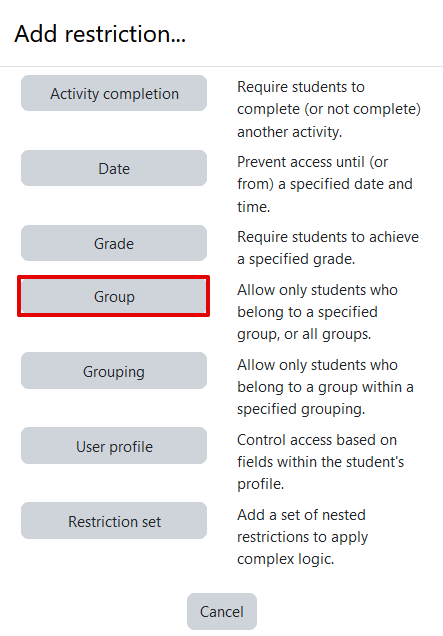Select the Date restriction button
The image size is (443, 636).
tap(114, 168)
